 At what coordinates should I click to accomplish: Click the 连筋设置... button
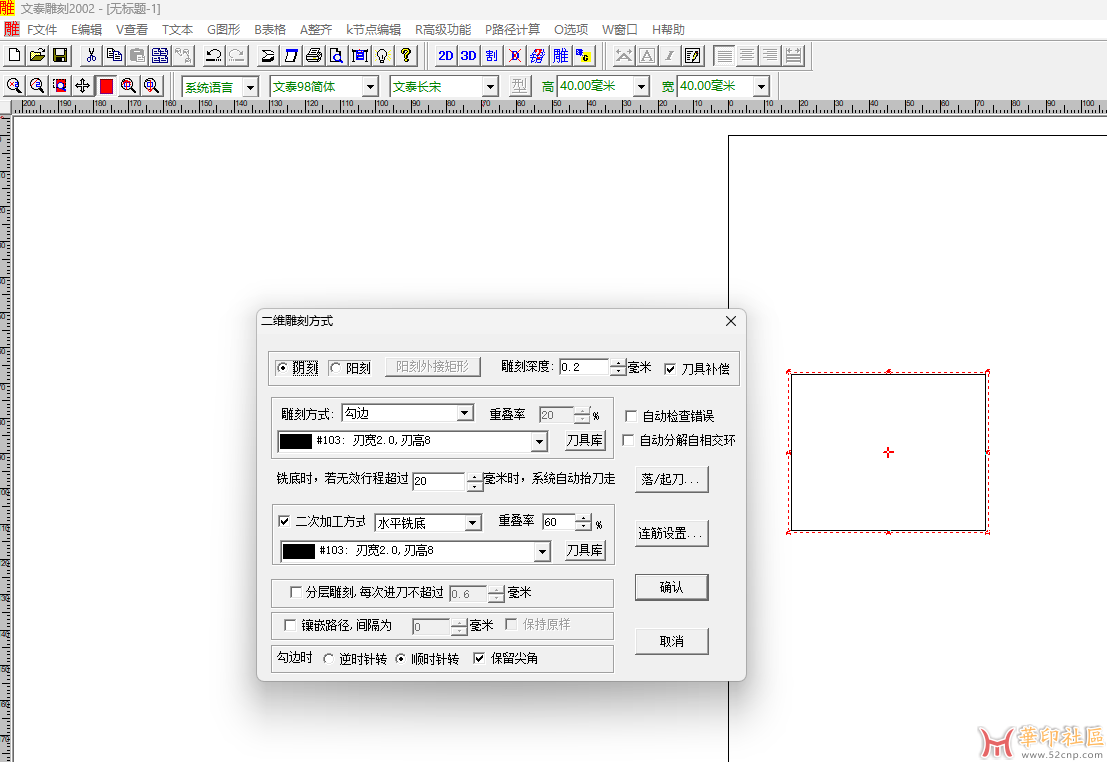point(671,533)
